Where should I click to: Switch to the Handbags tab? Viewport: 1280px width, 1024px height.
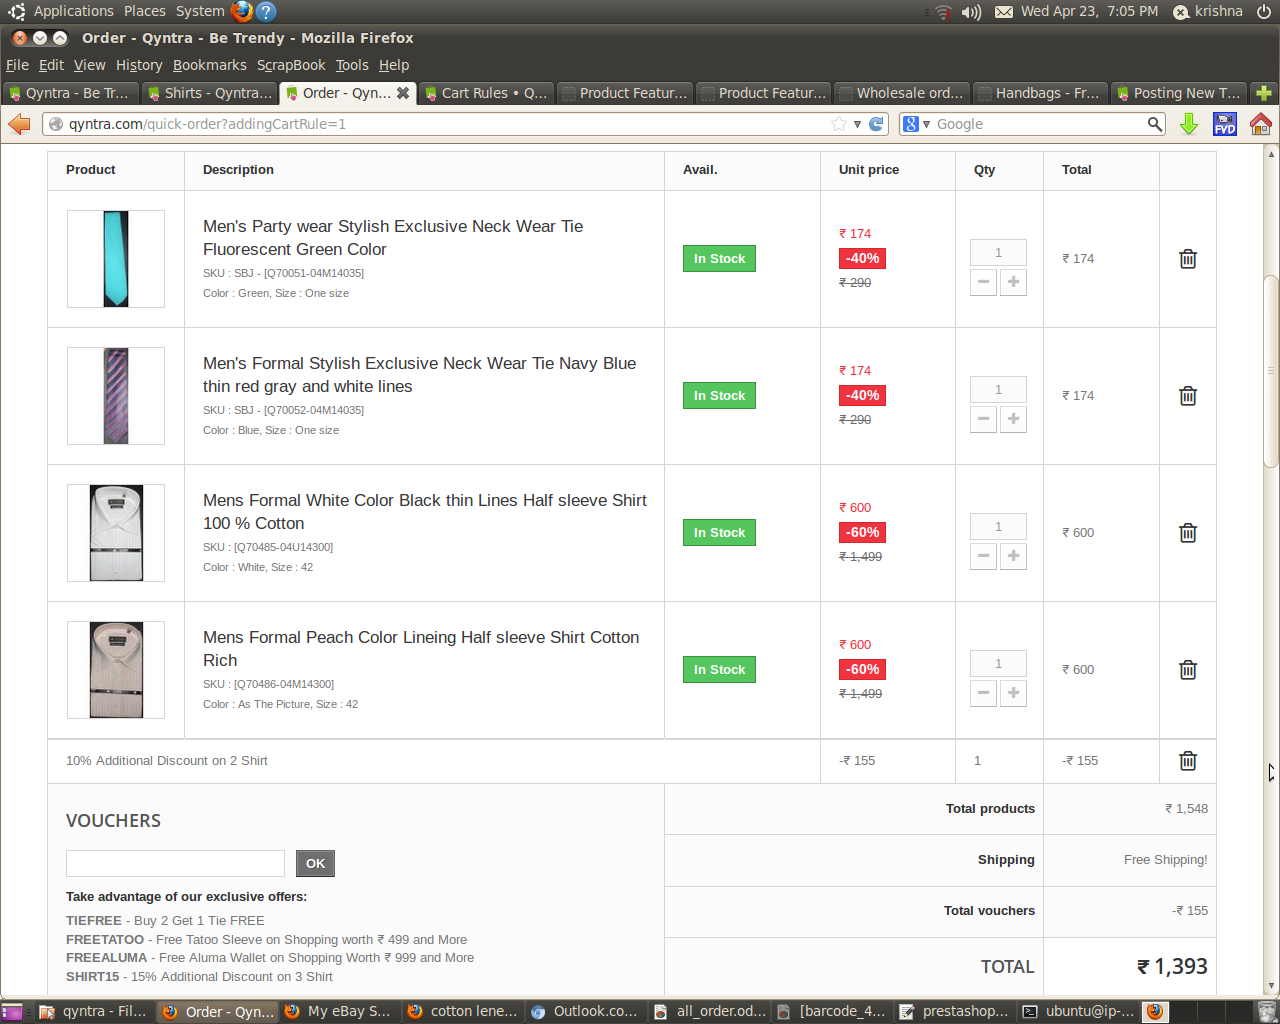(x=1040, y=93)
